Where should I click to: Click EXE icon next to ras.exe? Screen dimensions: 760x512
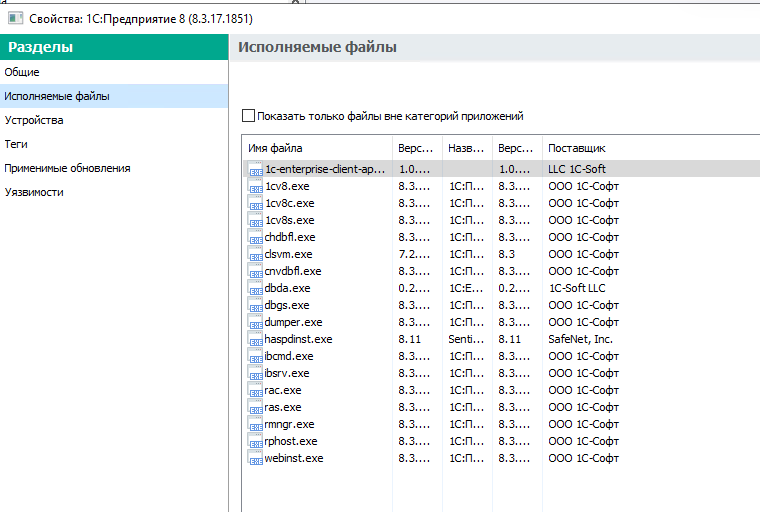point(255,407)
